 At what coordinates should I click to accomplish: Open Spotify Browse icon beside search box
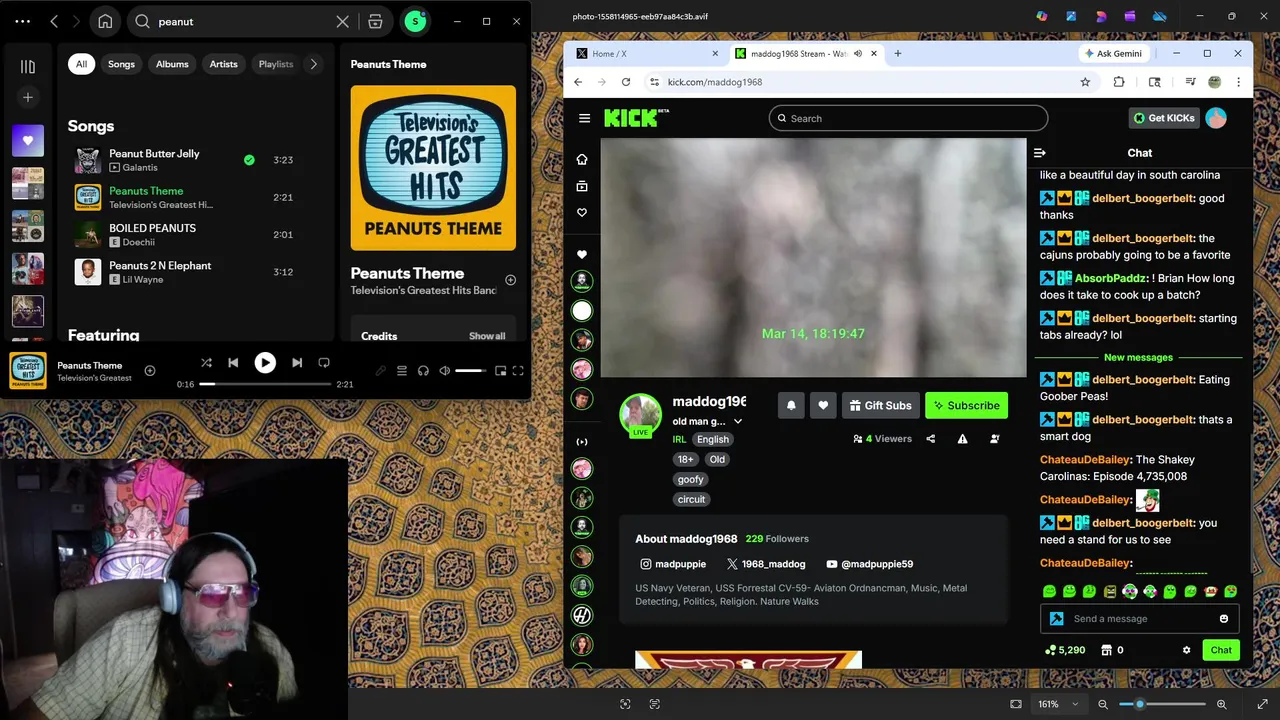(x=375, y=21)
